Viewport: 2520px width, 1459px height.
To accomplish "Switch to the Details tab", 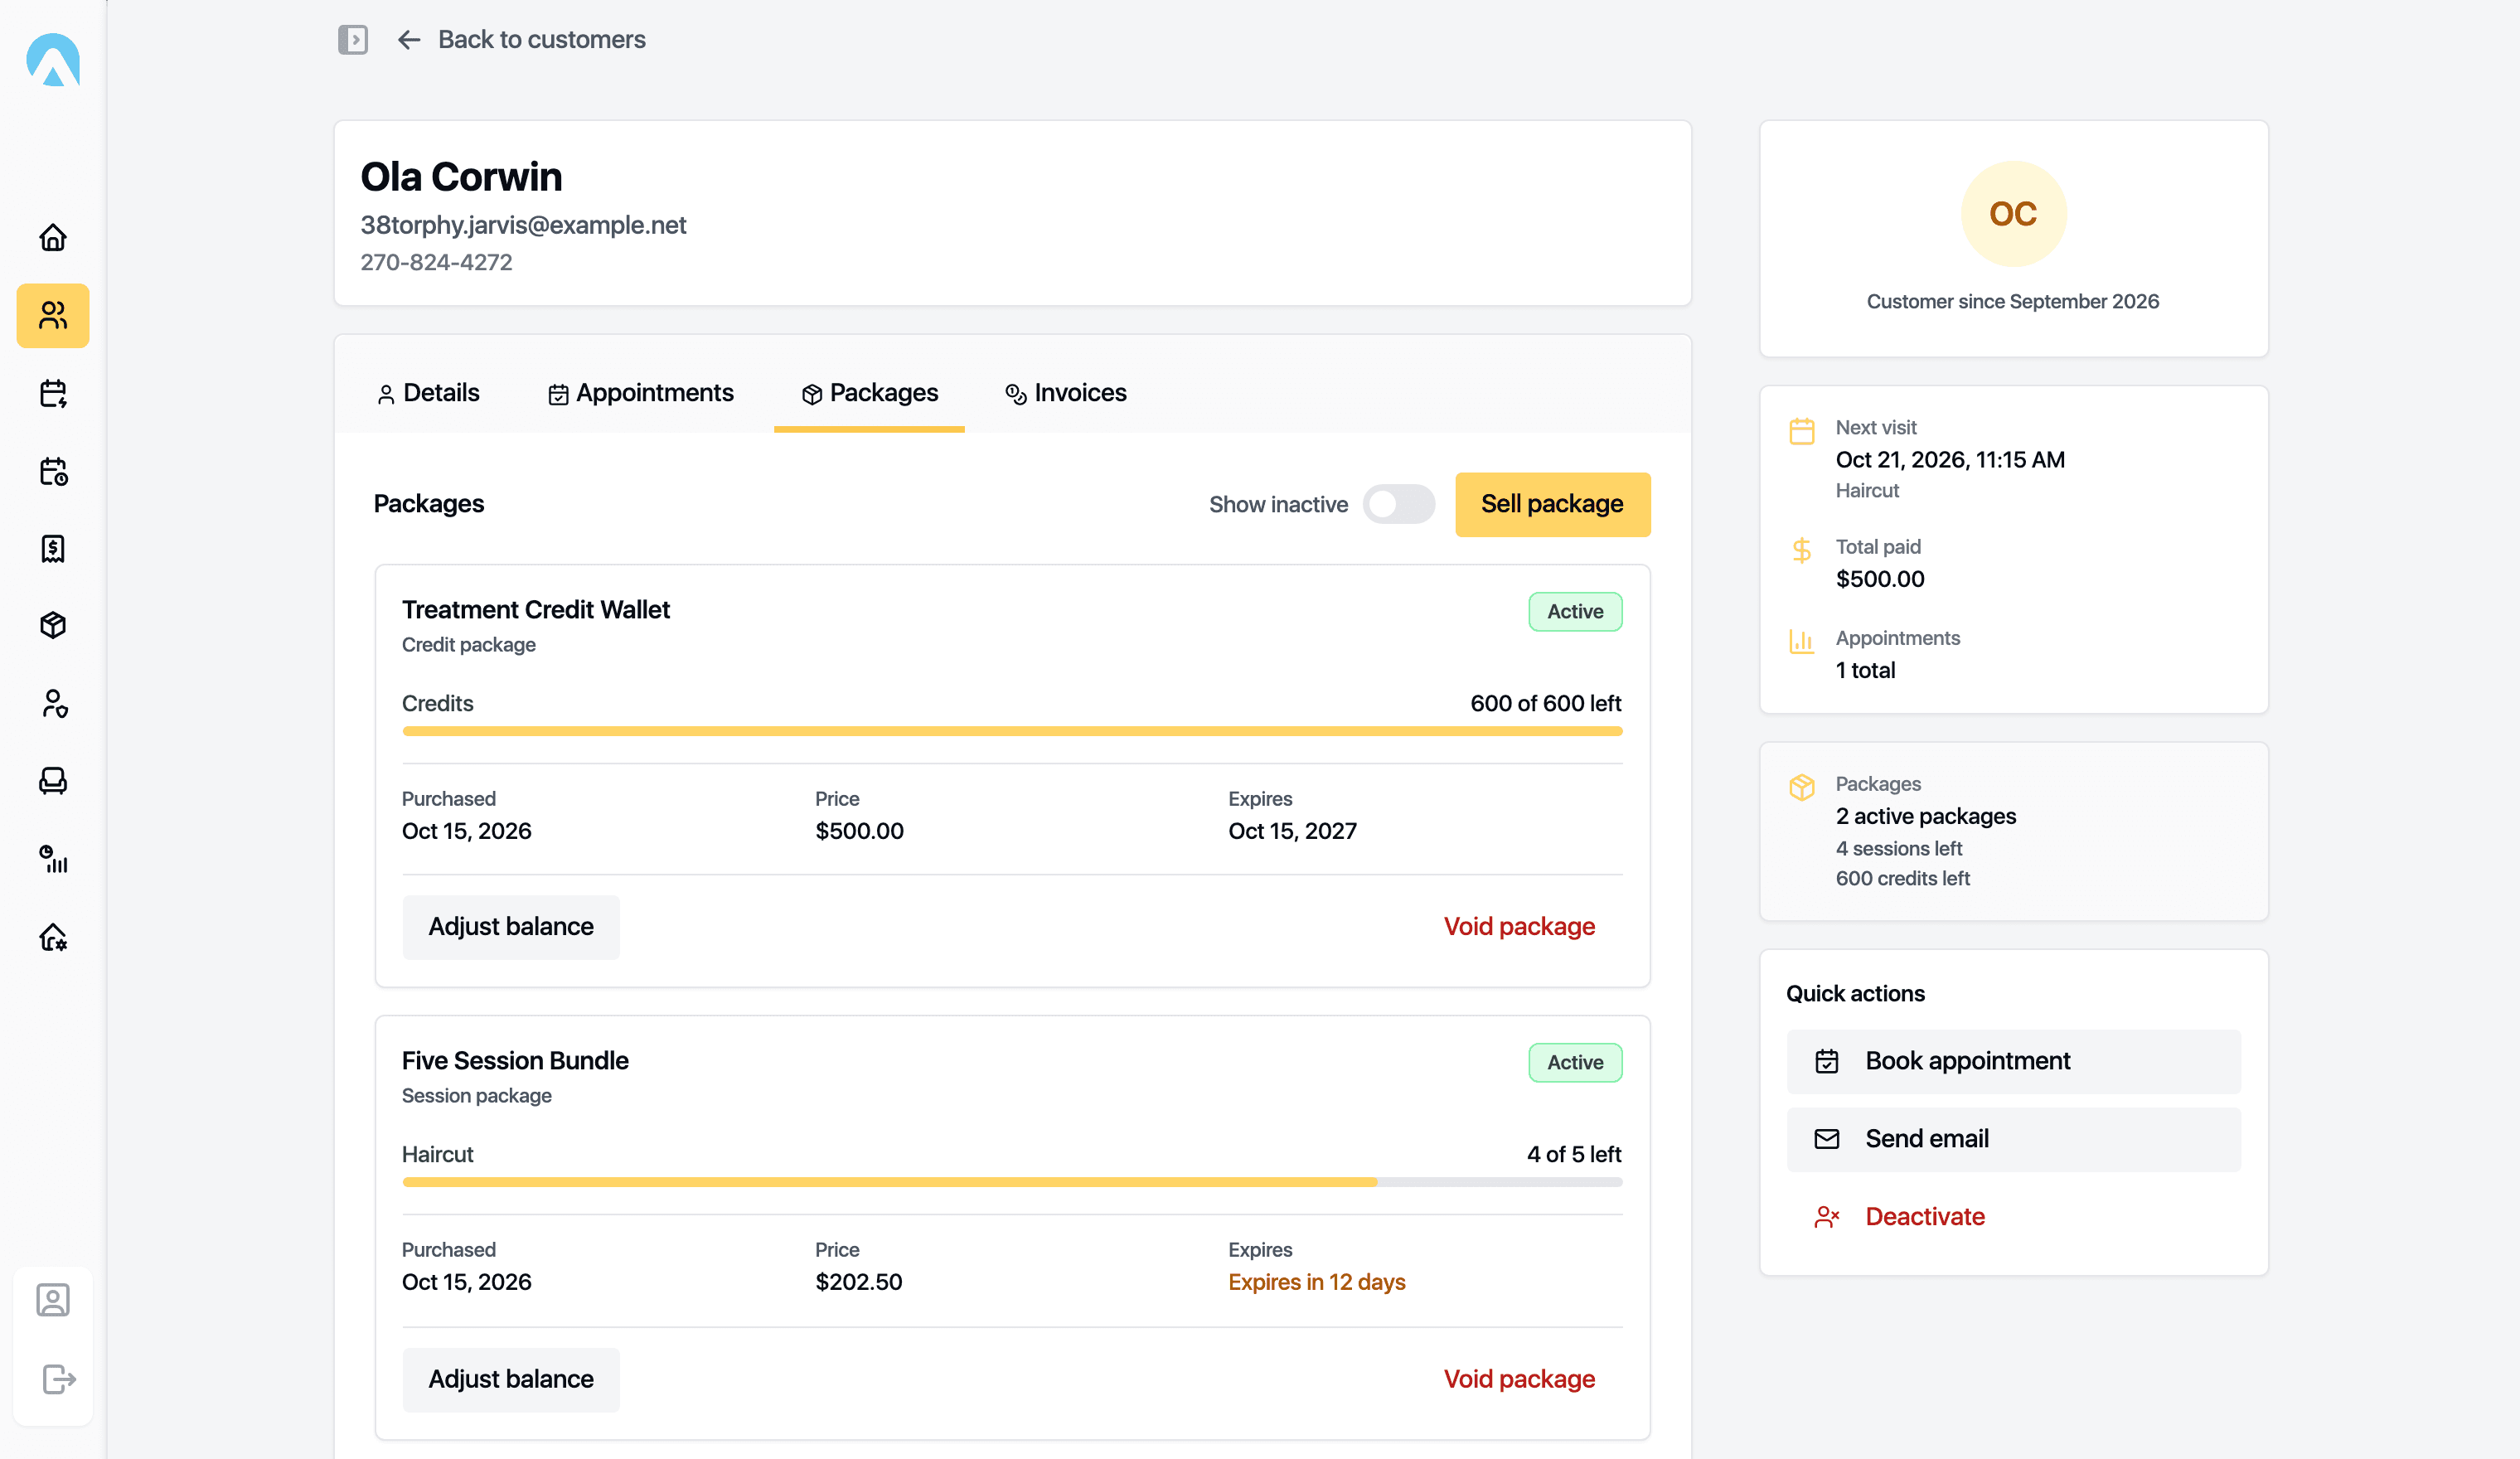I will point(428,393).
